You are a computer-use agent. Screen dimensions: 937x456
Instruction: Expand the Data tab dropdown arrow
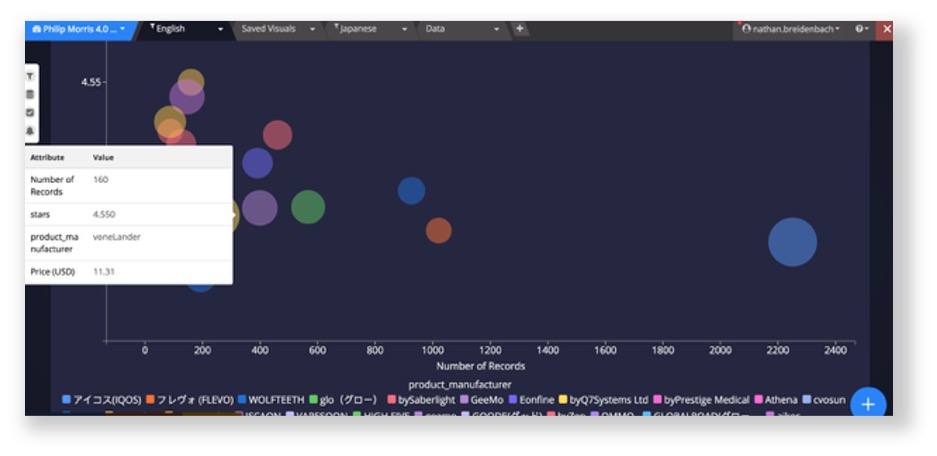point(496,29)
